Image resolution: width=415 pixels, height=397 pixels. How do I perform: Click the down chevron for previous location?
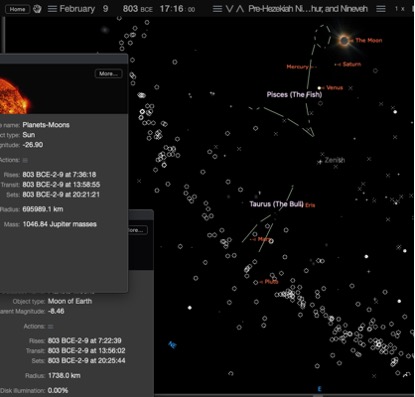pyautogui.click(x=229, y=9)
